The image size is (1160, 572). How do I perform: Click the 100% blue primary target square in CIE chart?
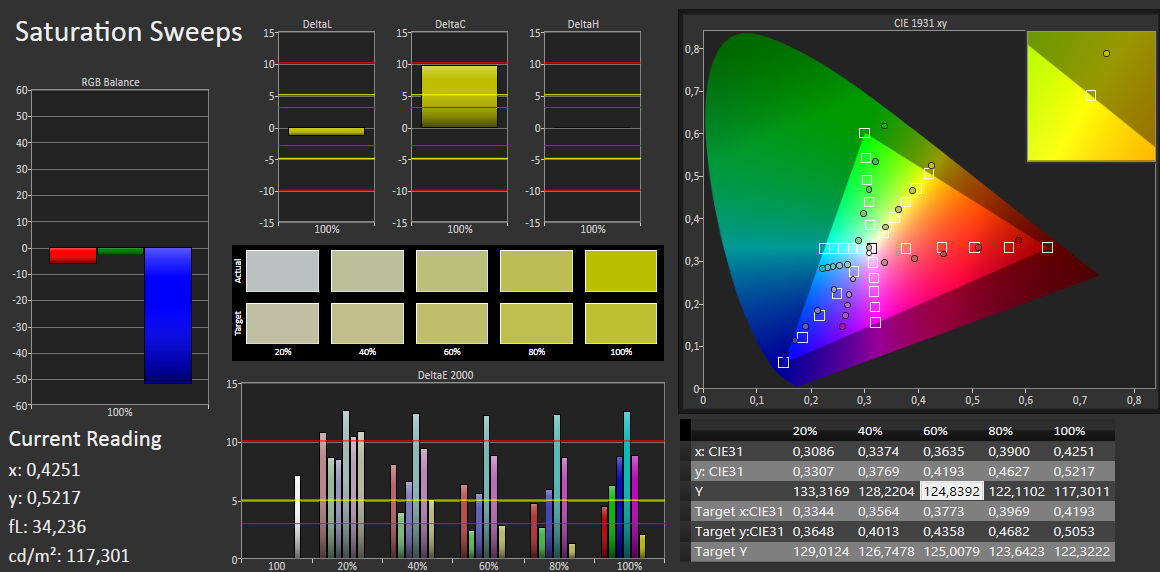point(783,363)
